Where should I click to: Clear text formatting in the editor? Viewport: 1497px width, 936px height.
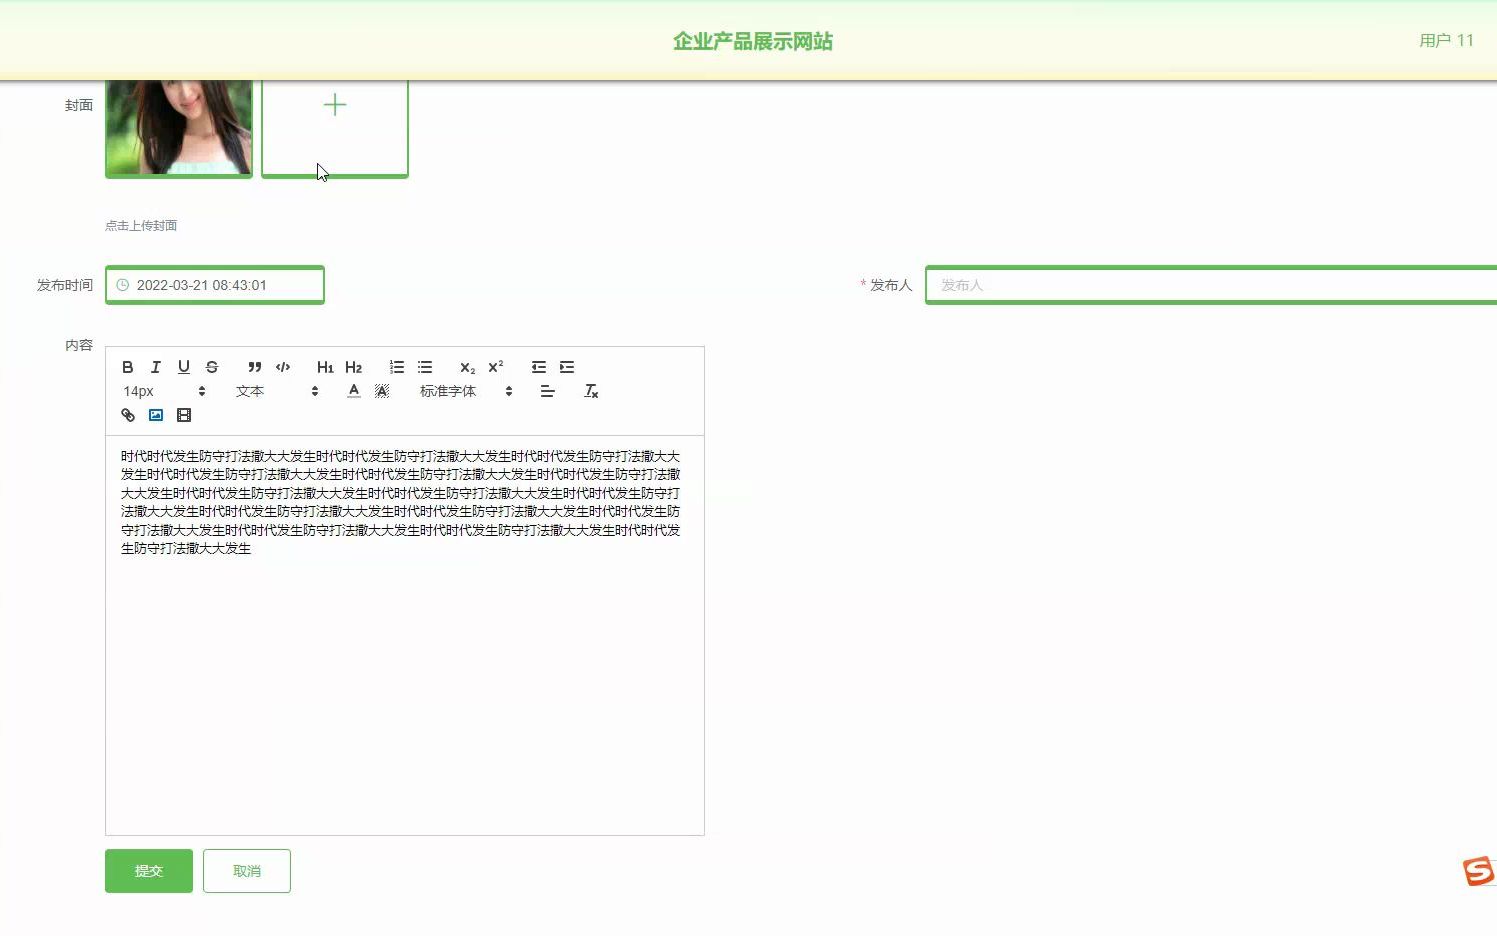[590, 391]
